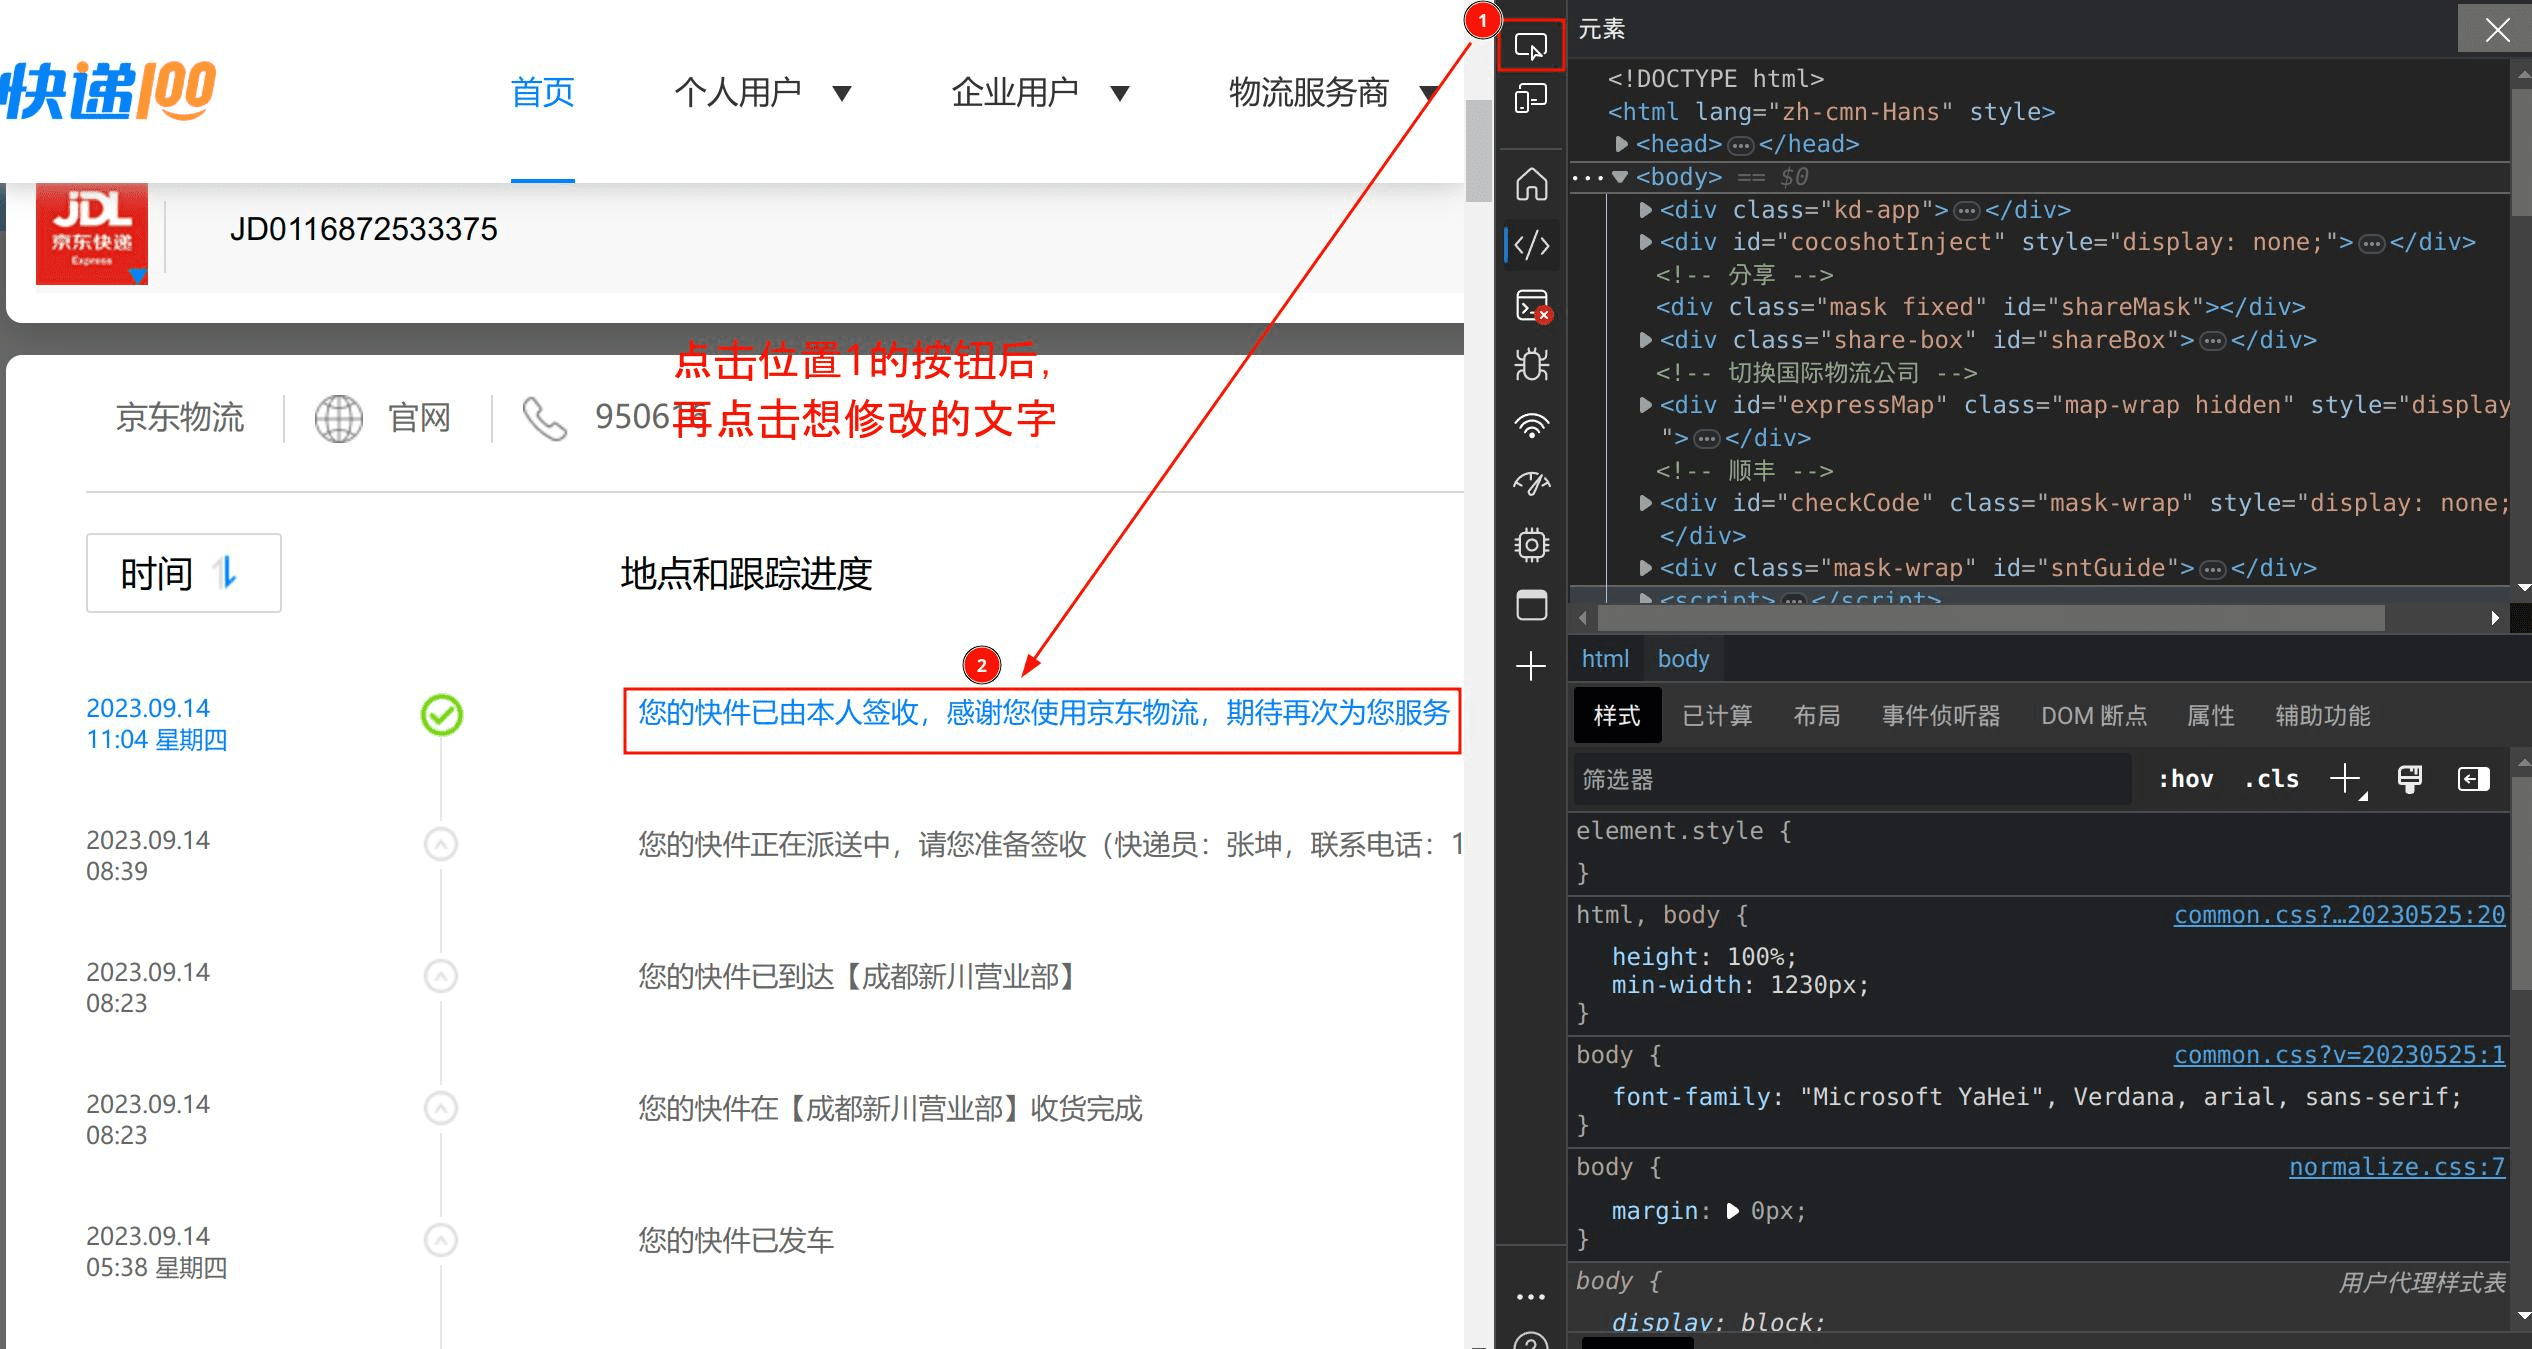2532x1349 pixels.
Task: Open the Memory chip icon tool
Action: (1531, 545)
